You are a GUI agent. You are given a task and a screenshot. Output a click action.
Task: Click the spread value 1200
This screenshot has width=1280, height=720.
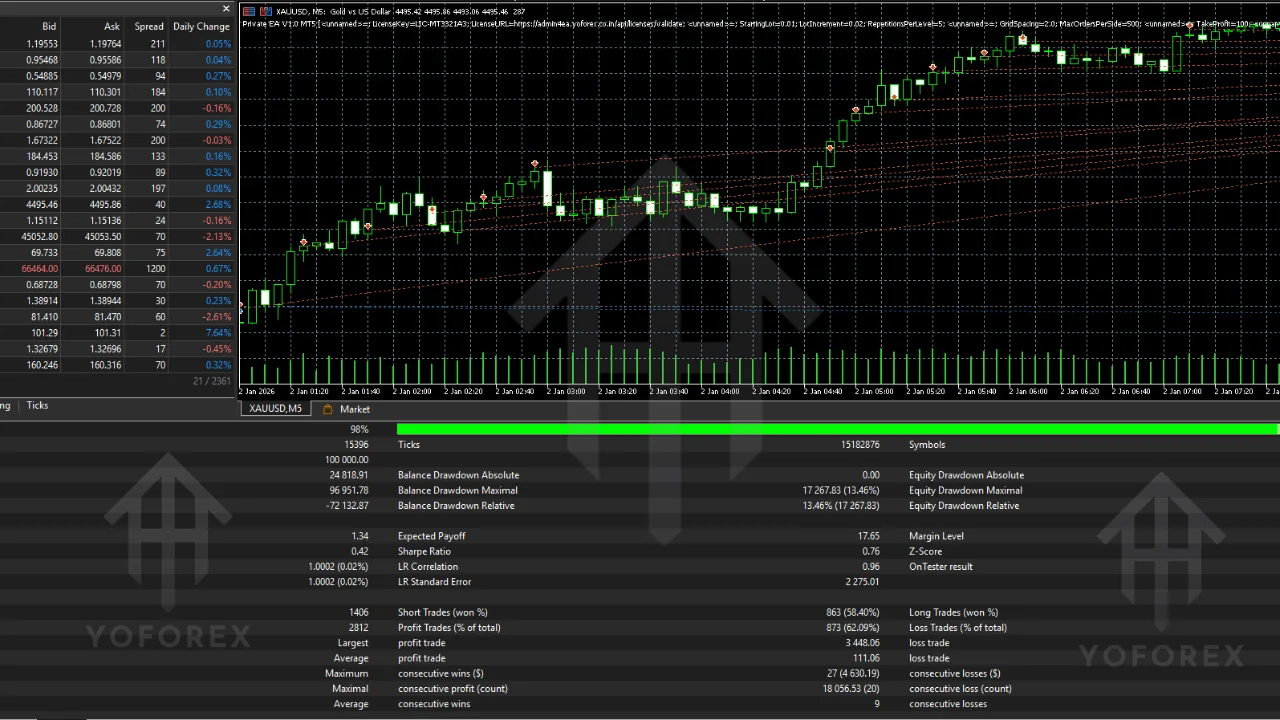pyautogui.click(x=155, y=268)
